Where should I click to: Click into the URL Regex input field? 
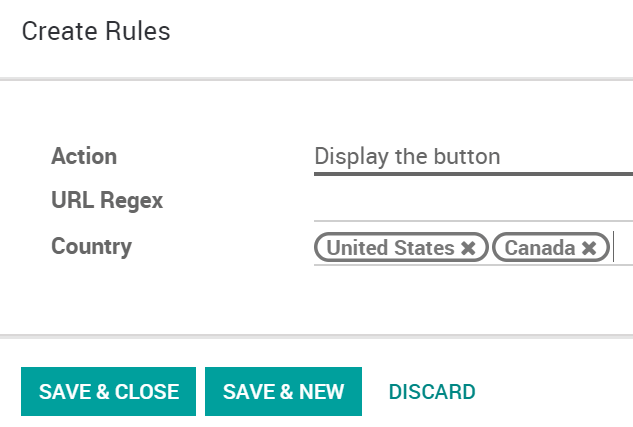coord(472,203)
